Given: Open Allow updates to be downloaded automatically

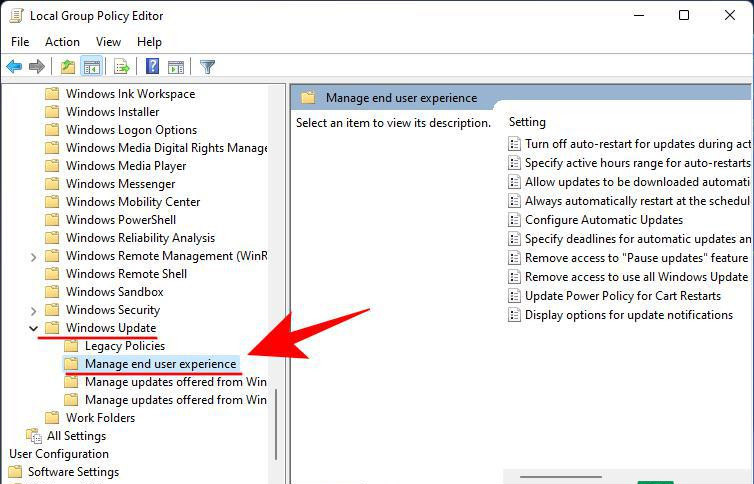Looking at the screenshot, I should point(637,182).
